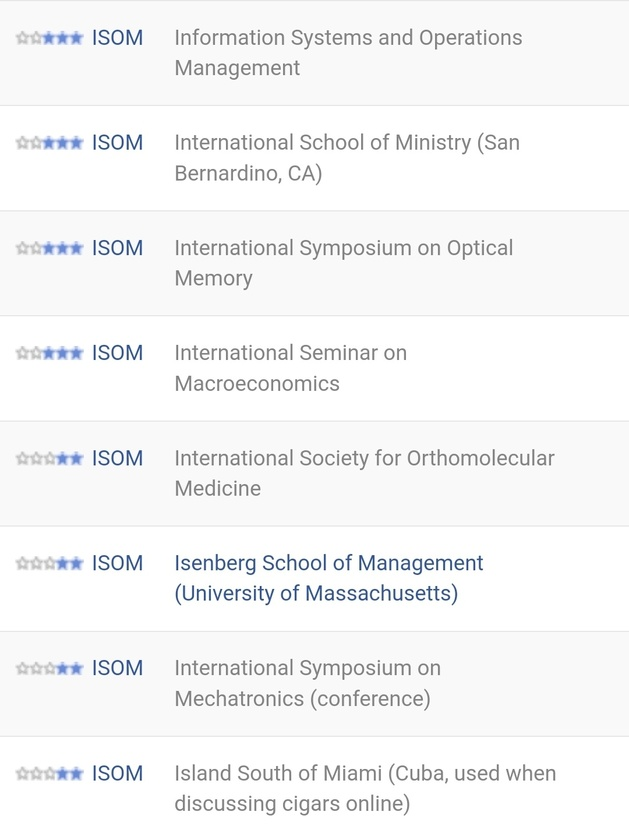Click ISOM acronym in Isenberg School row

(x=117, y=564)
